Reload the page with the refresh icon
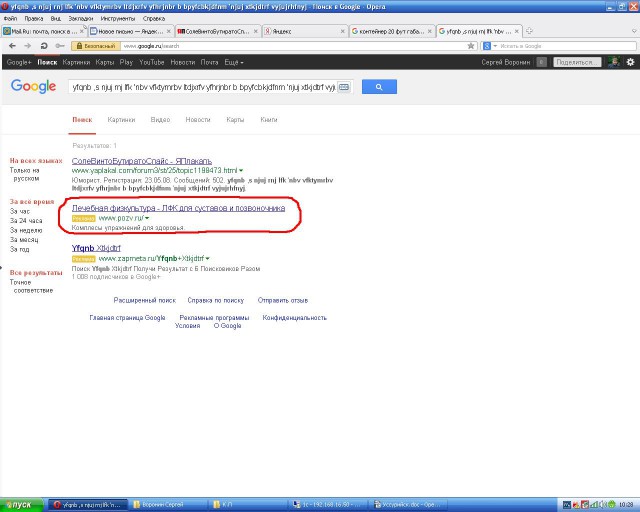Screen dimensions: 640x512 (44, 46)
